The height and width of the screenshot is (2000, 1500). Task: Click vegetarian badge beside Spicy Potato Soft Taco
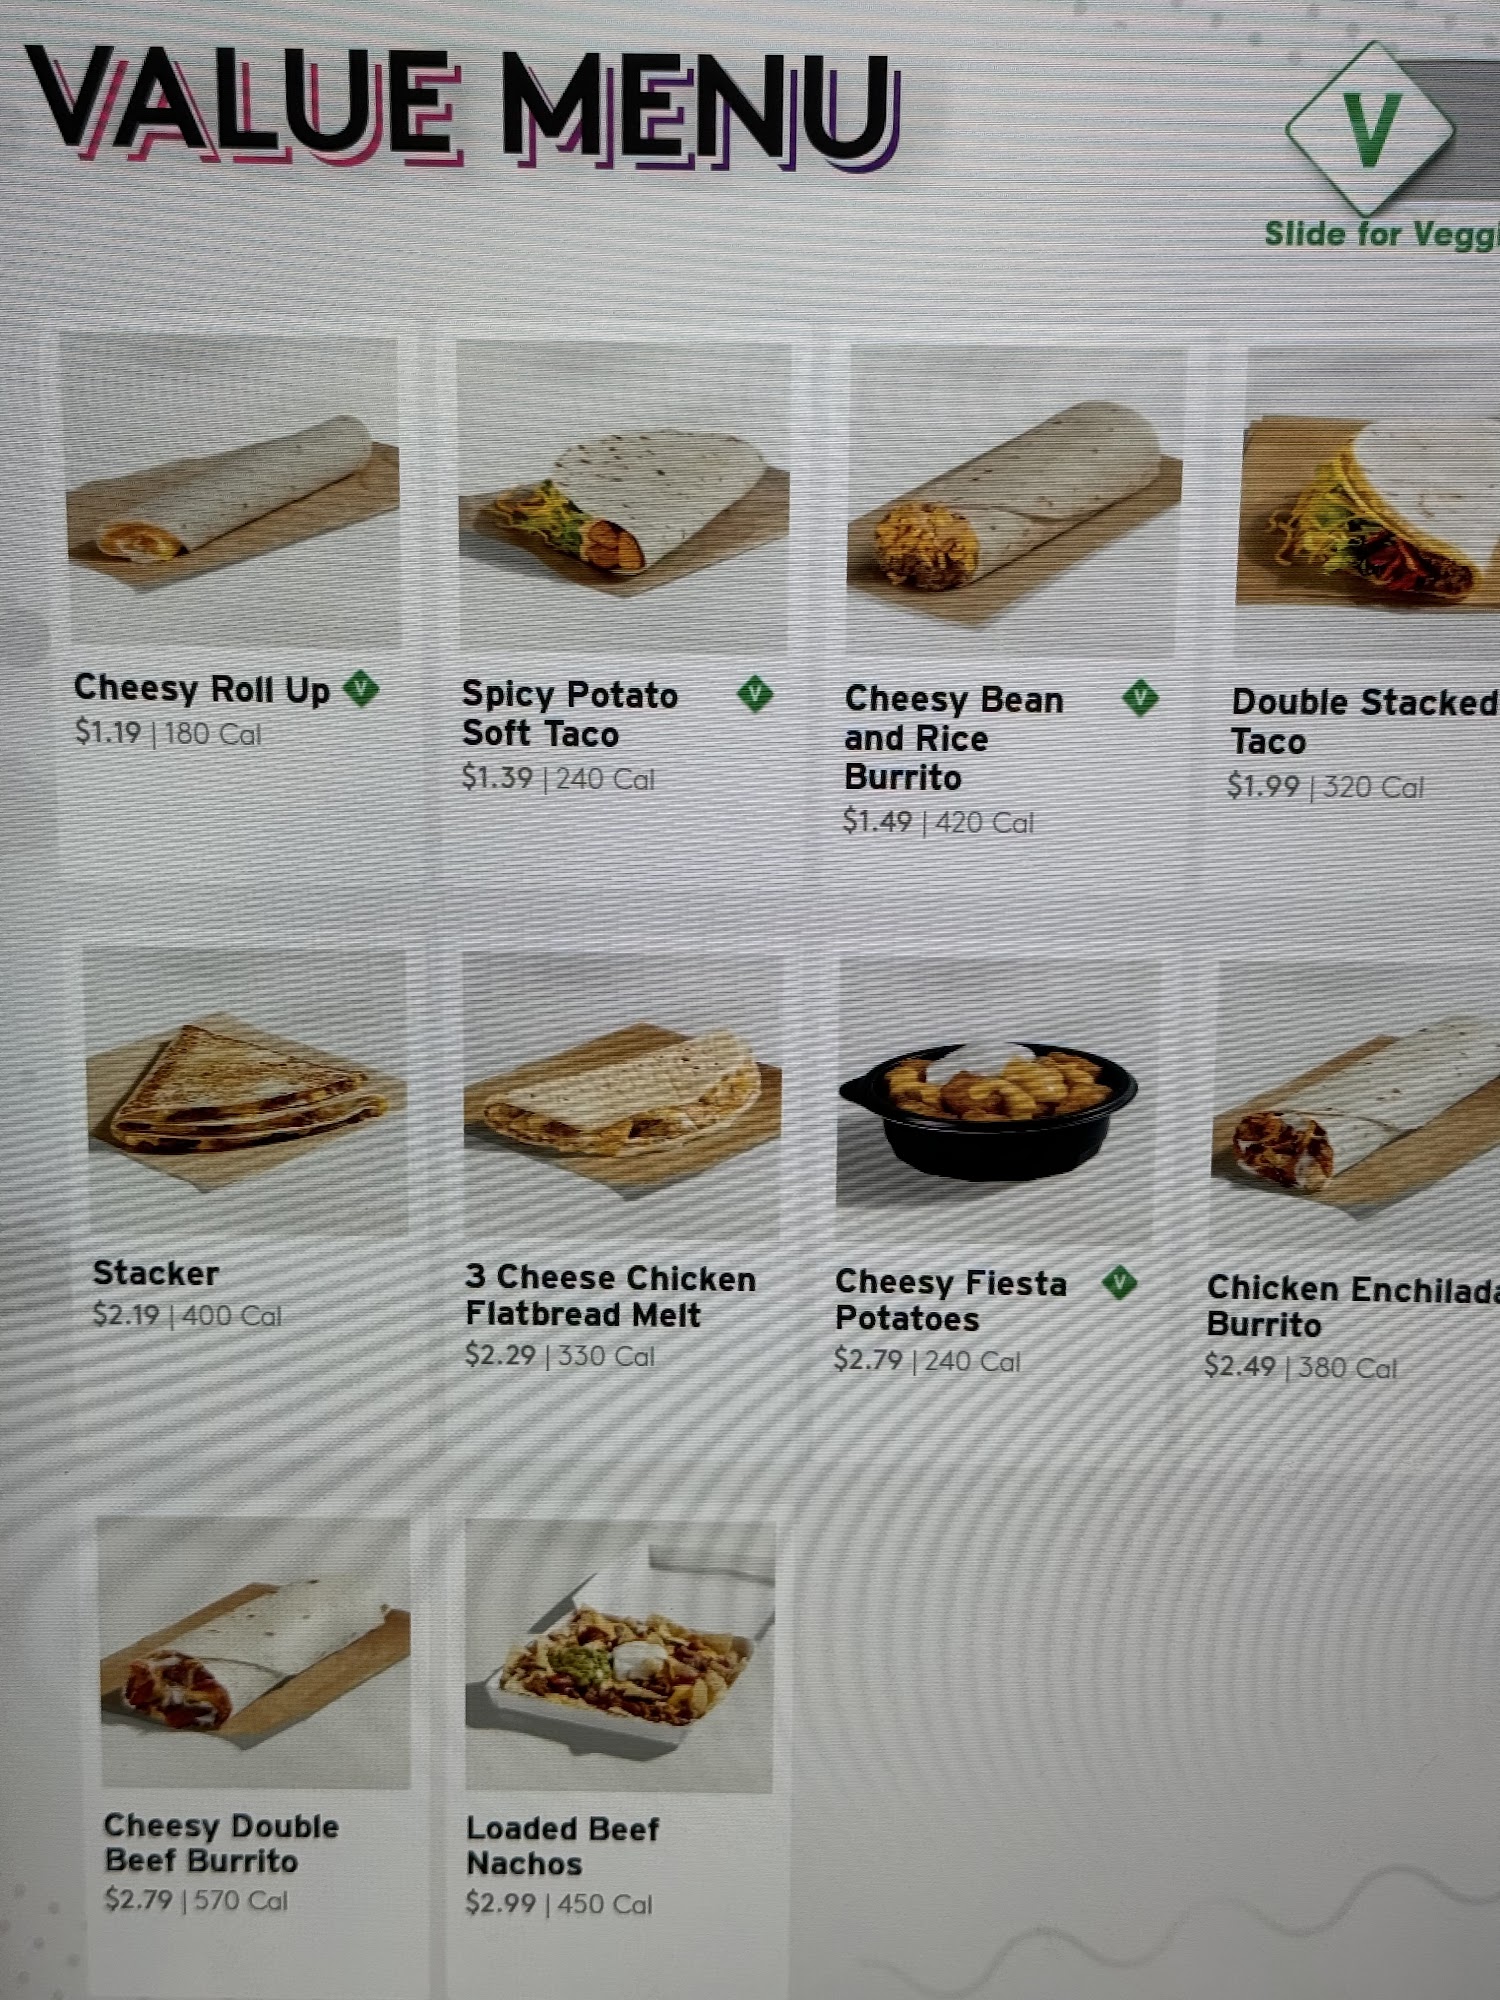[x=755, y=693]
